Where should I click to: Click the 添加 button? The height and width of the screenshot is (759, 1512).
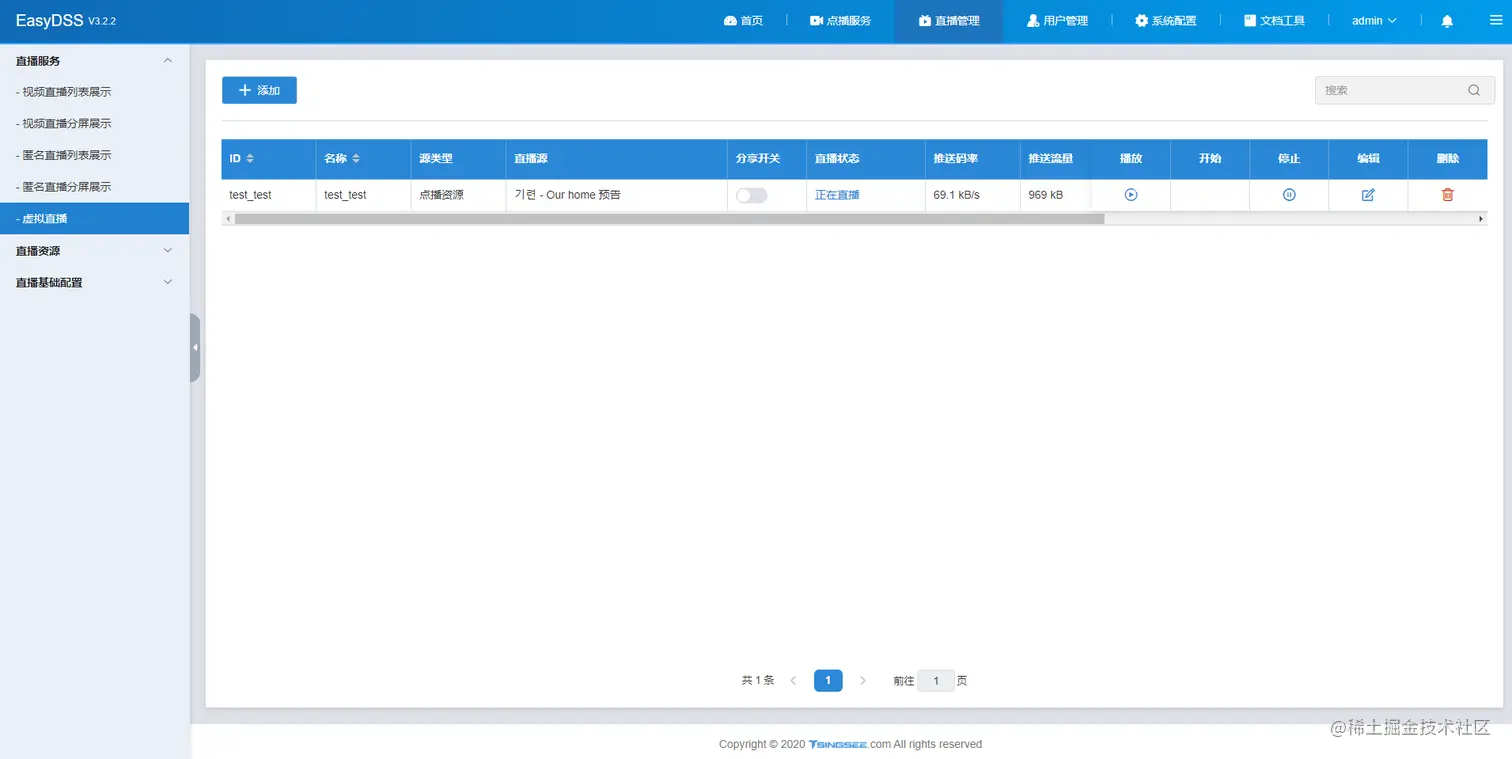pos(259,90)
